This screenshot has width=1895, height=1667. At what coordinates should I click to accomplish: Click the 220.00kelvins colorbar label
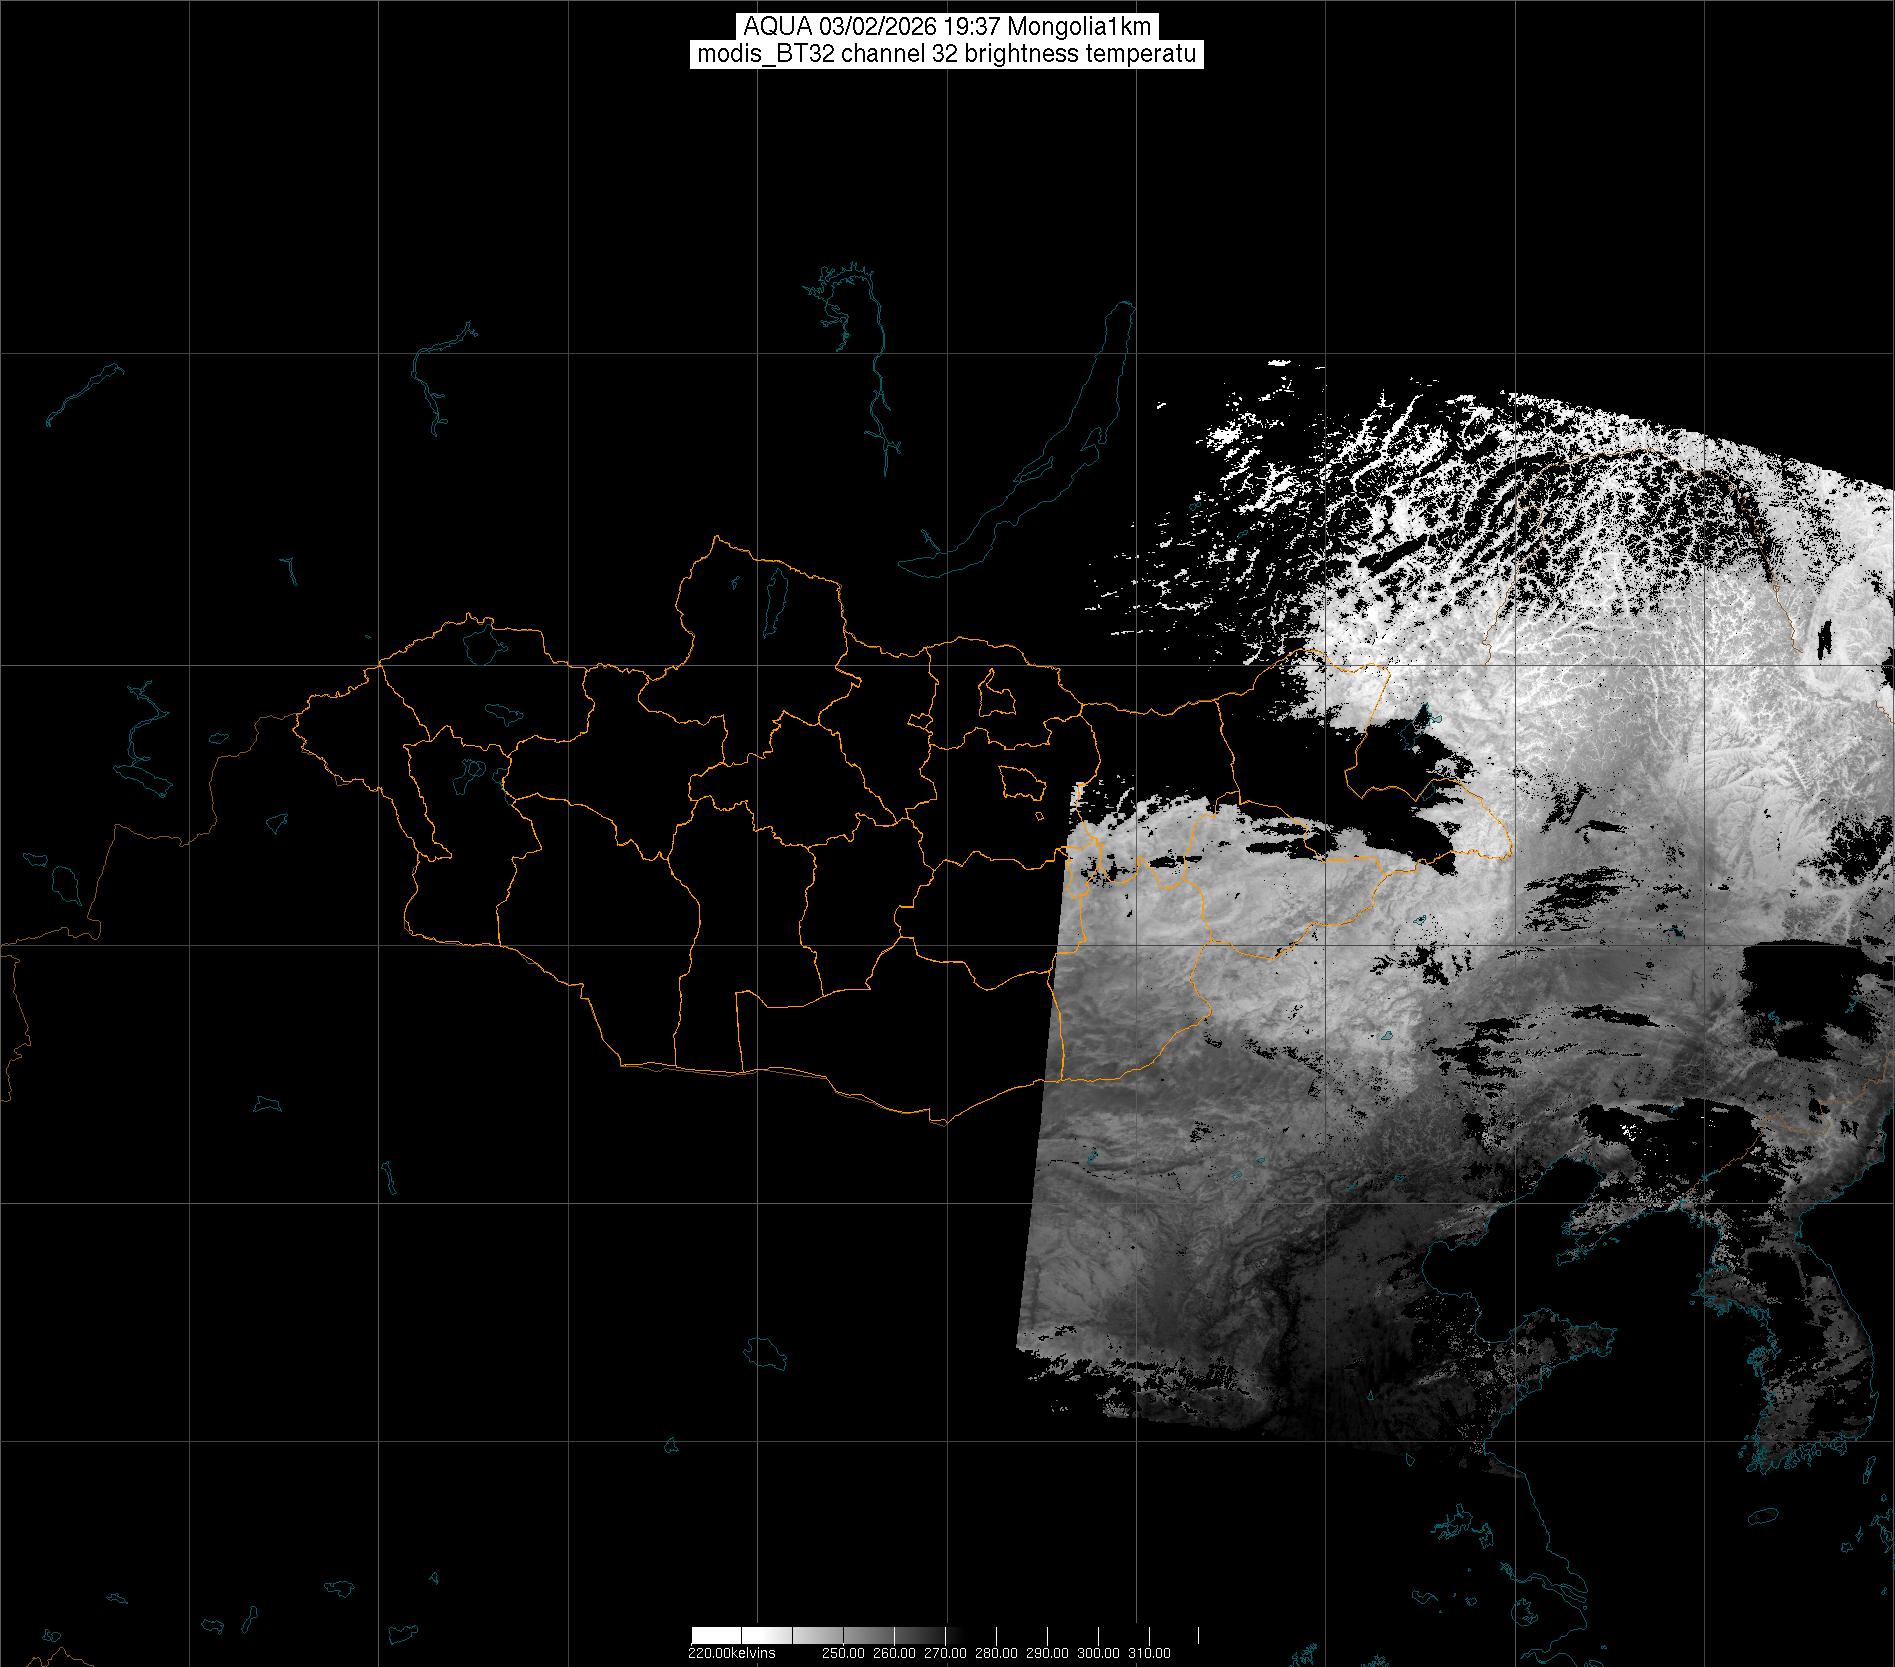click(731, 1653)
